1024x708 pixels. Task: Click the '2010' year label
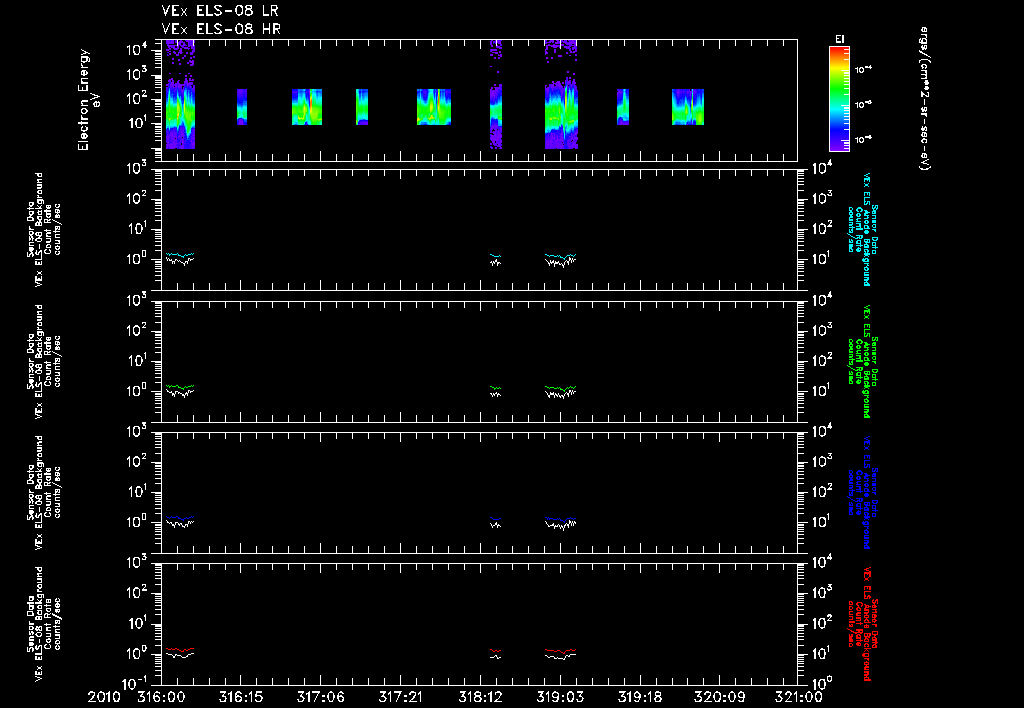coord(104,698)
